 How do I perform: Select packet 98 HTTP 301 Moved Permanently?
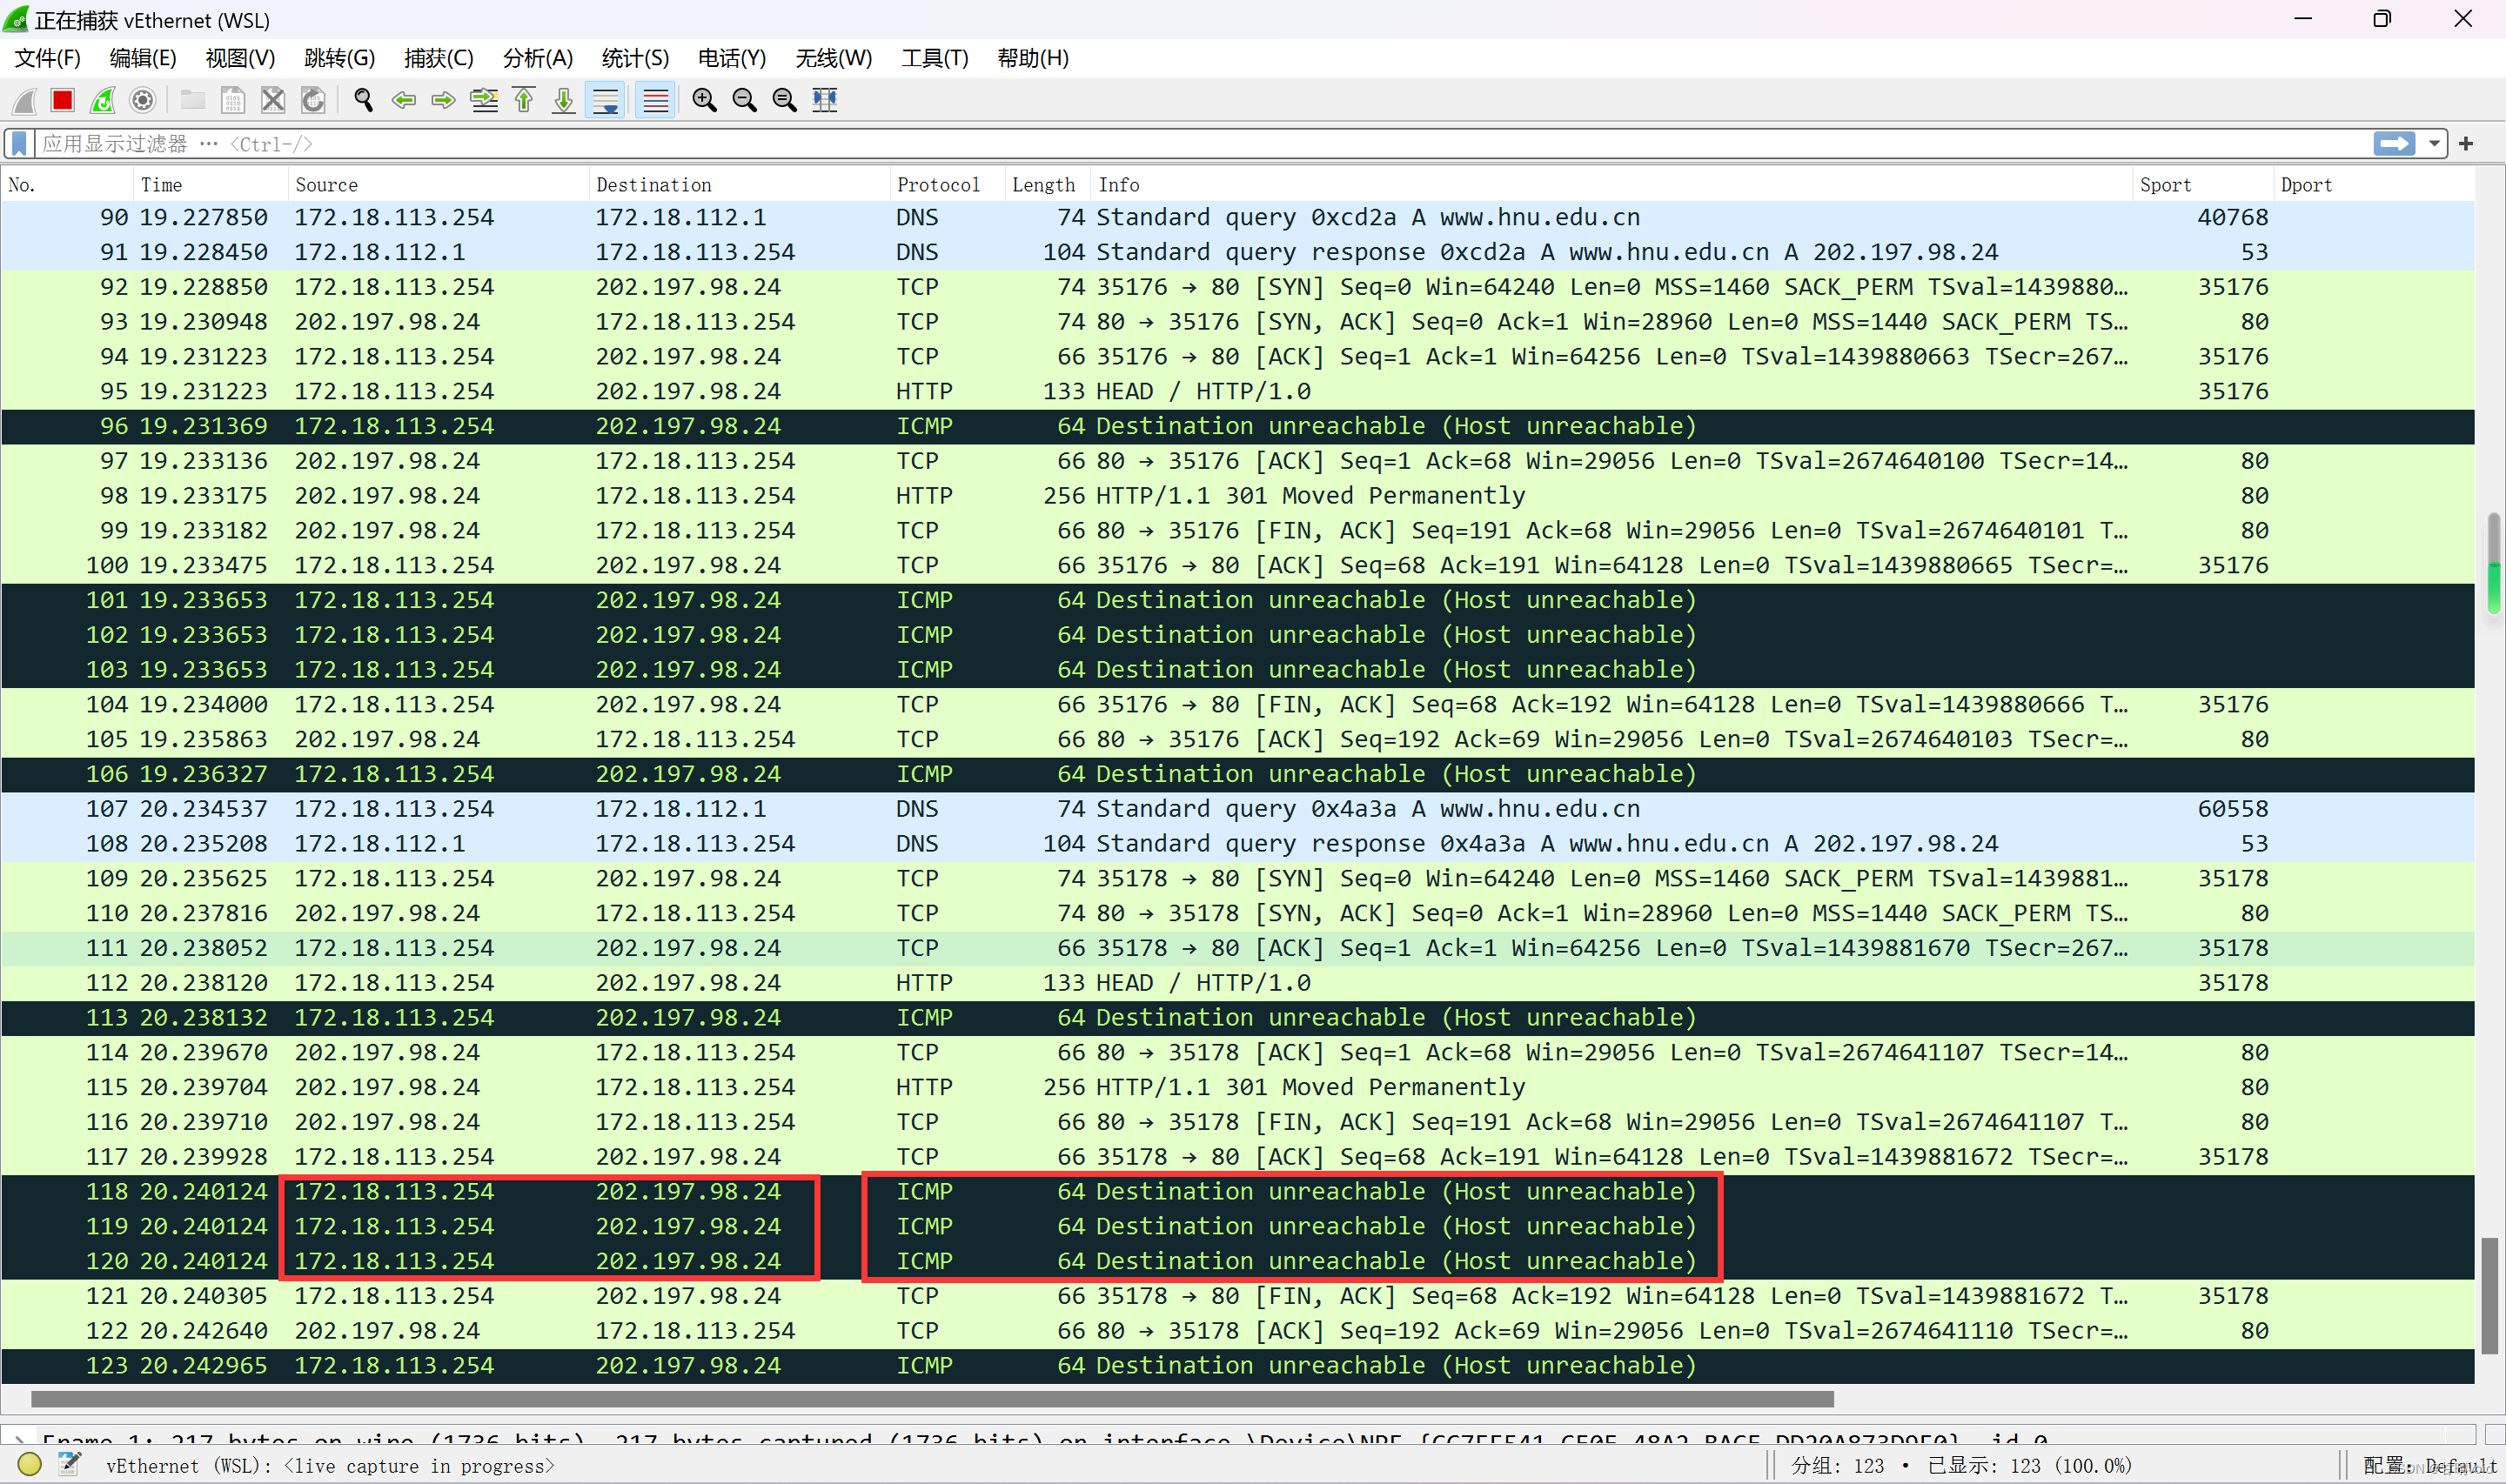tap(1238, 496)
